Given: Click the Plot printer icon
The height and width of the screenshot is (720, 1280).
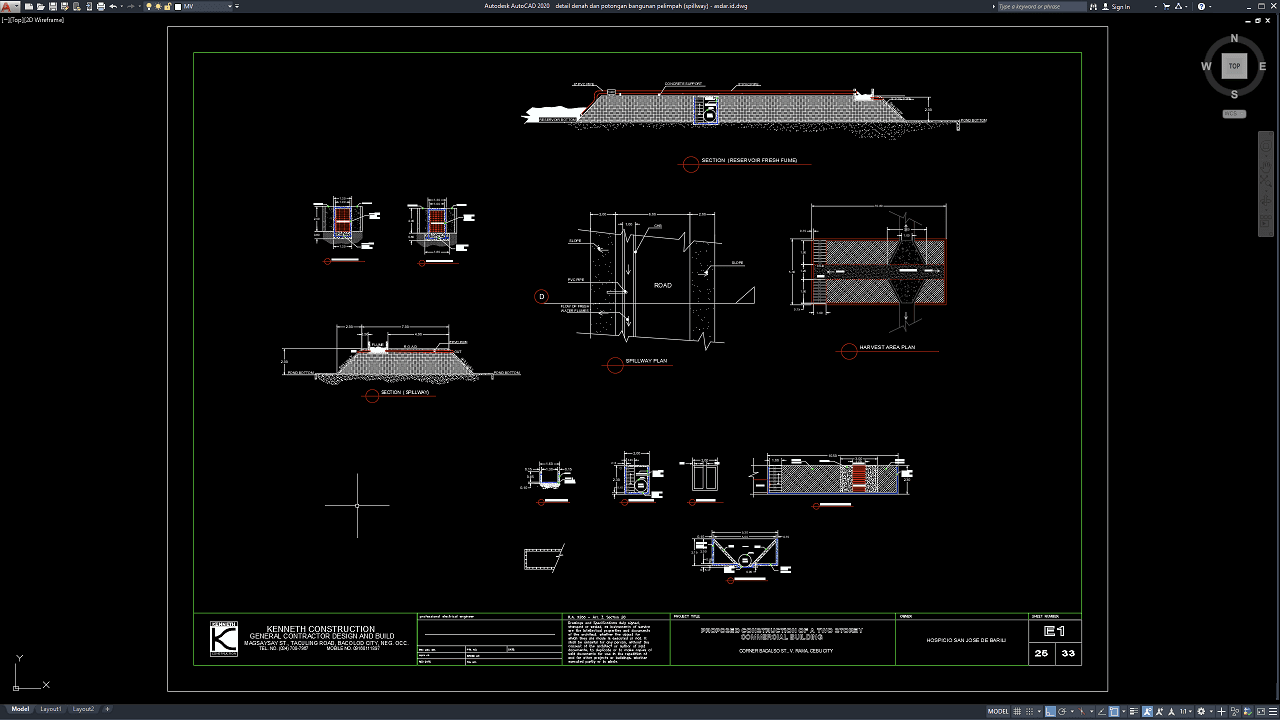Looking at the screenshot, I should (101, 6).
